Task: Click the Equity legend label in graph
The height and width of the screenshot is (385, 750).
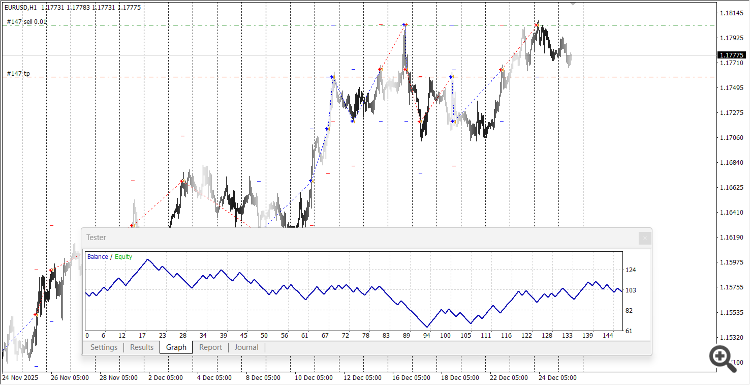Action: pos(123,256)
